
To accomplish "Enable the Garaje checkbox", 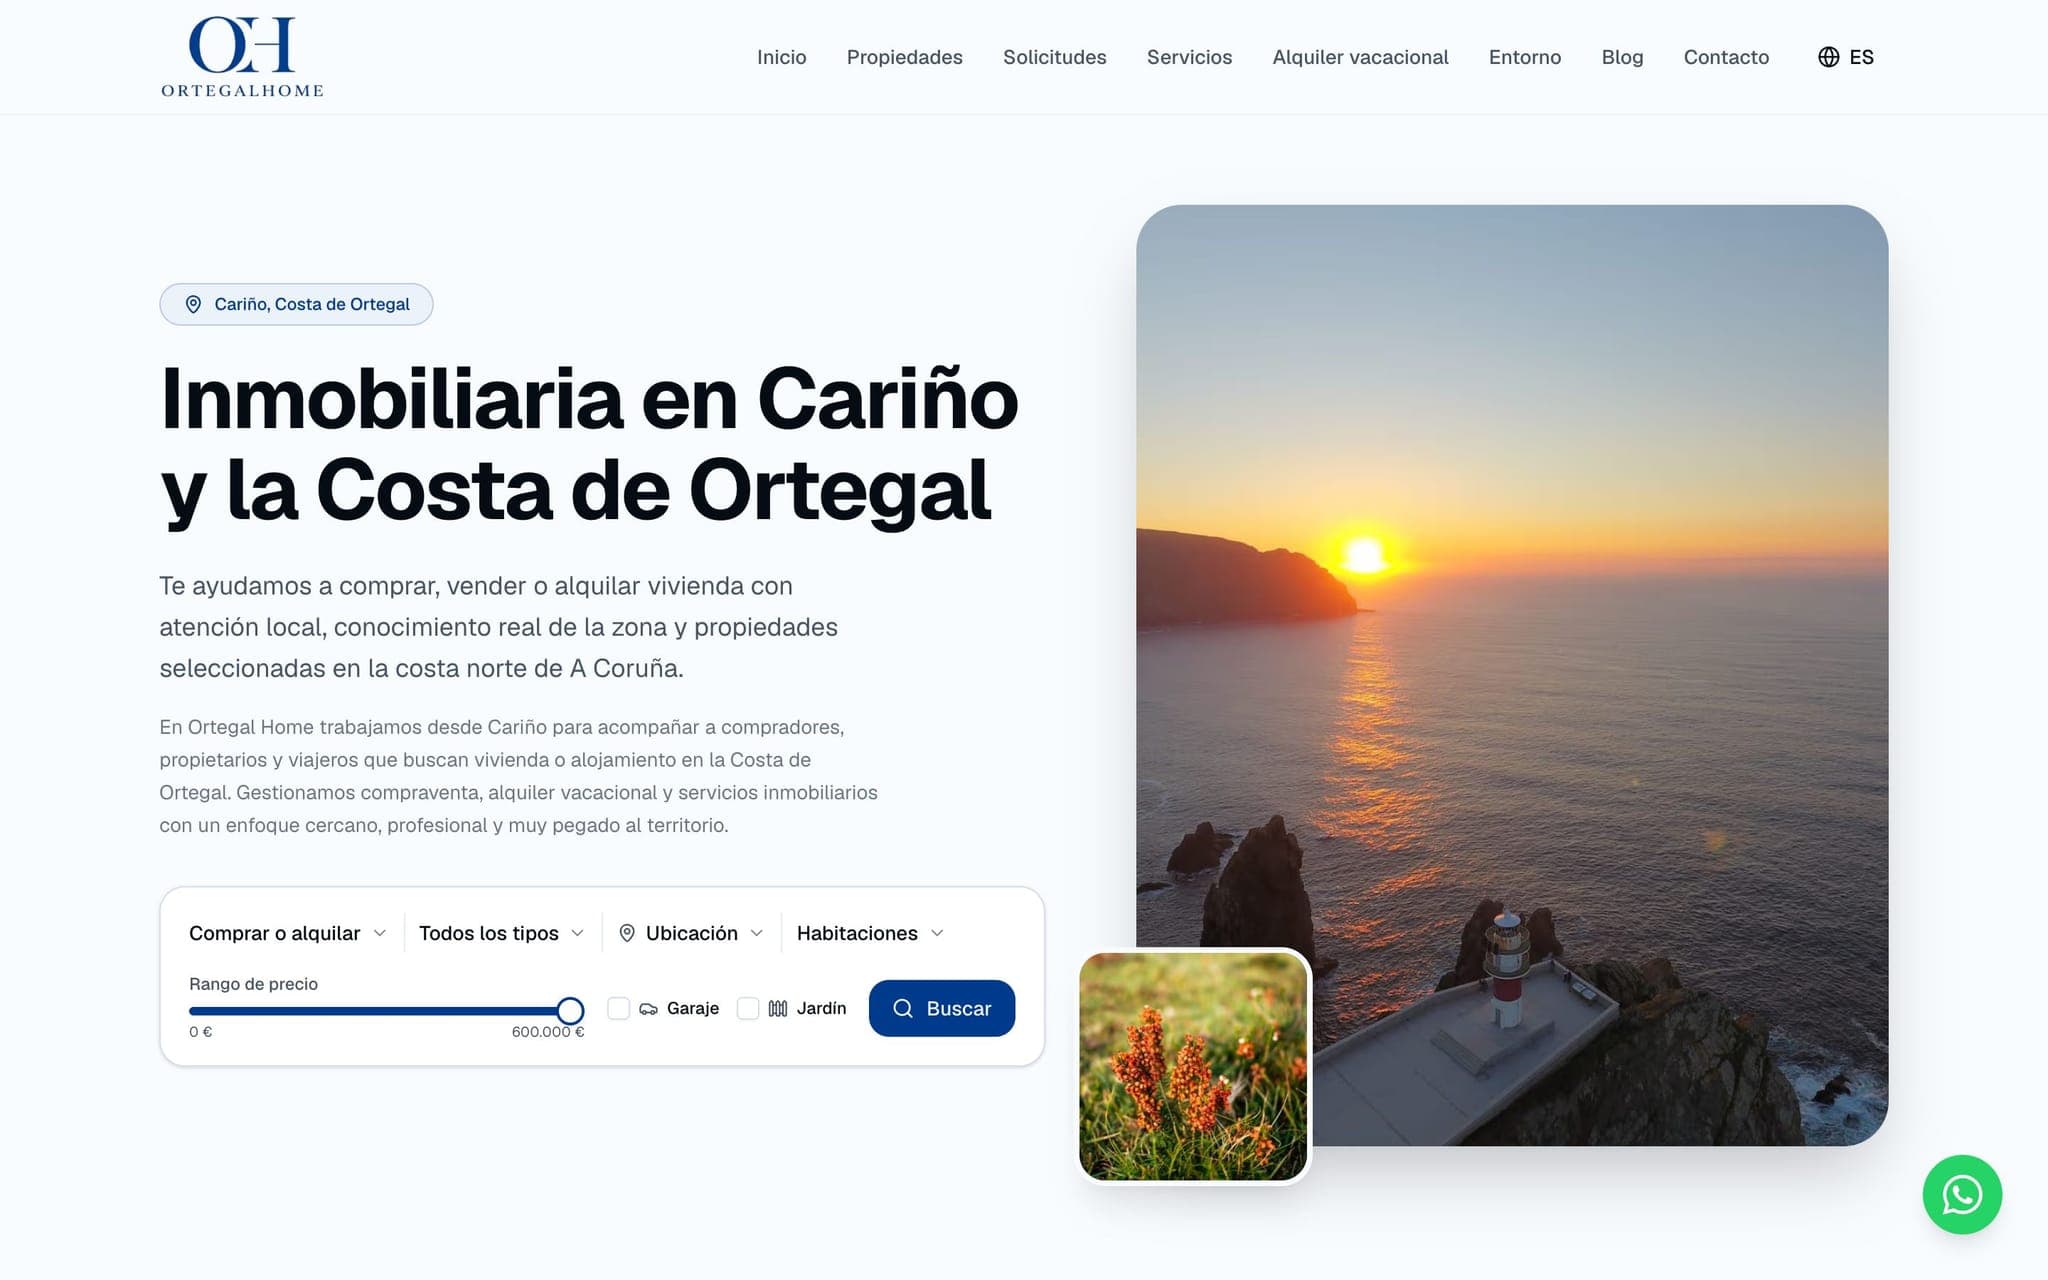I will click(619, 1008).
